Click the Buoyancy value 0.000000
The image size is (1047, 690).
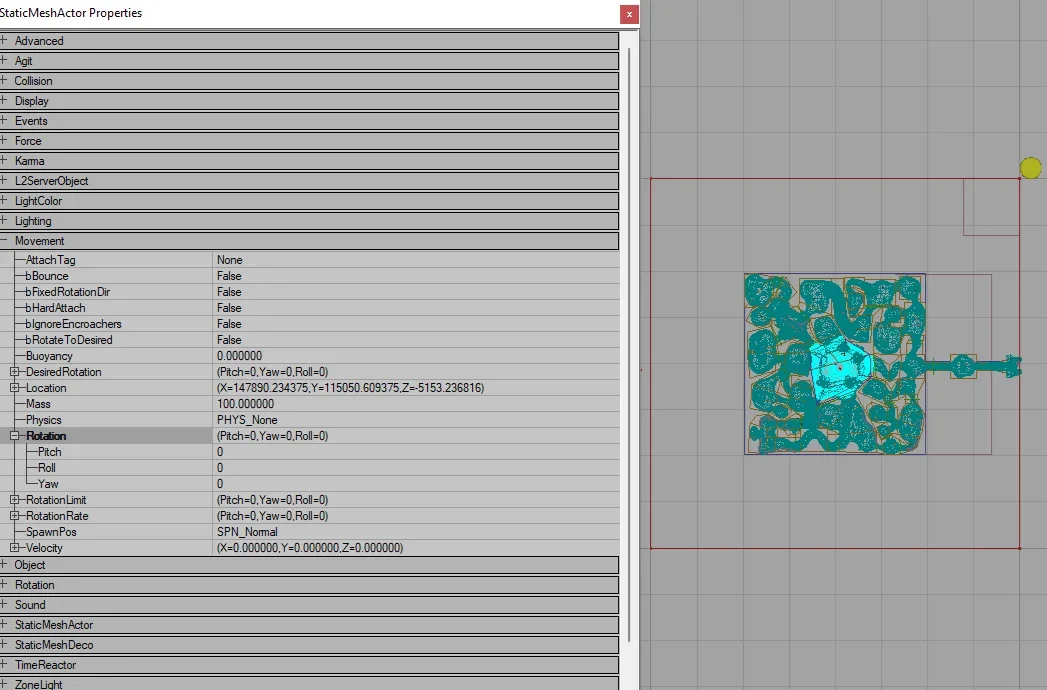(416, 356)
